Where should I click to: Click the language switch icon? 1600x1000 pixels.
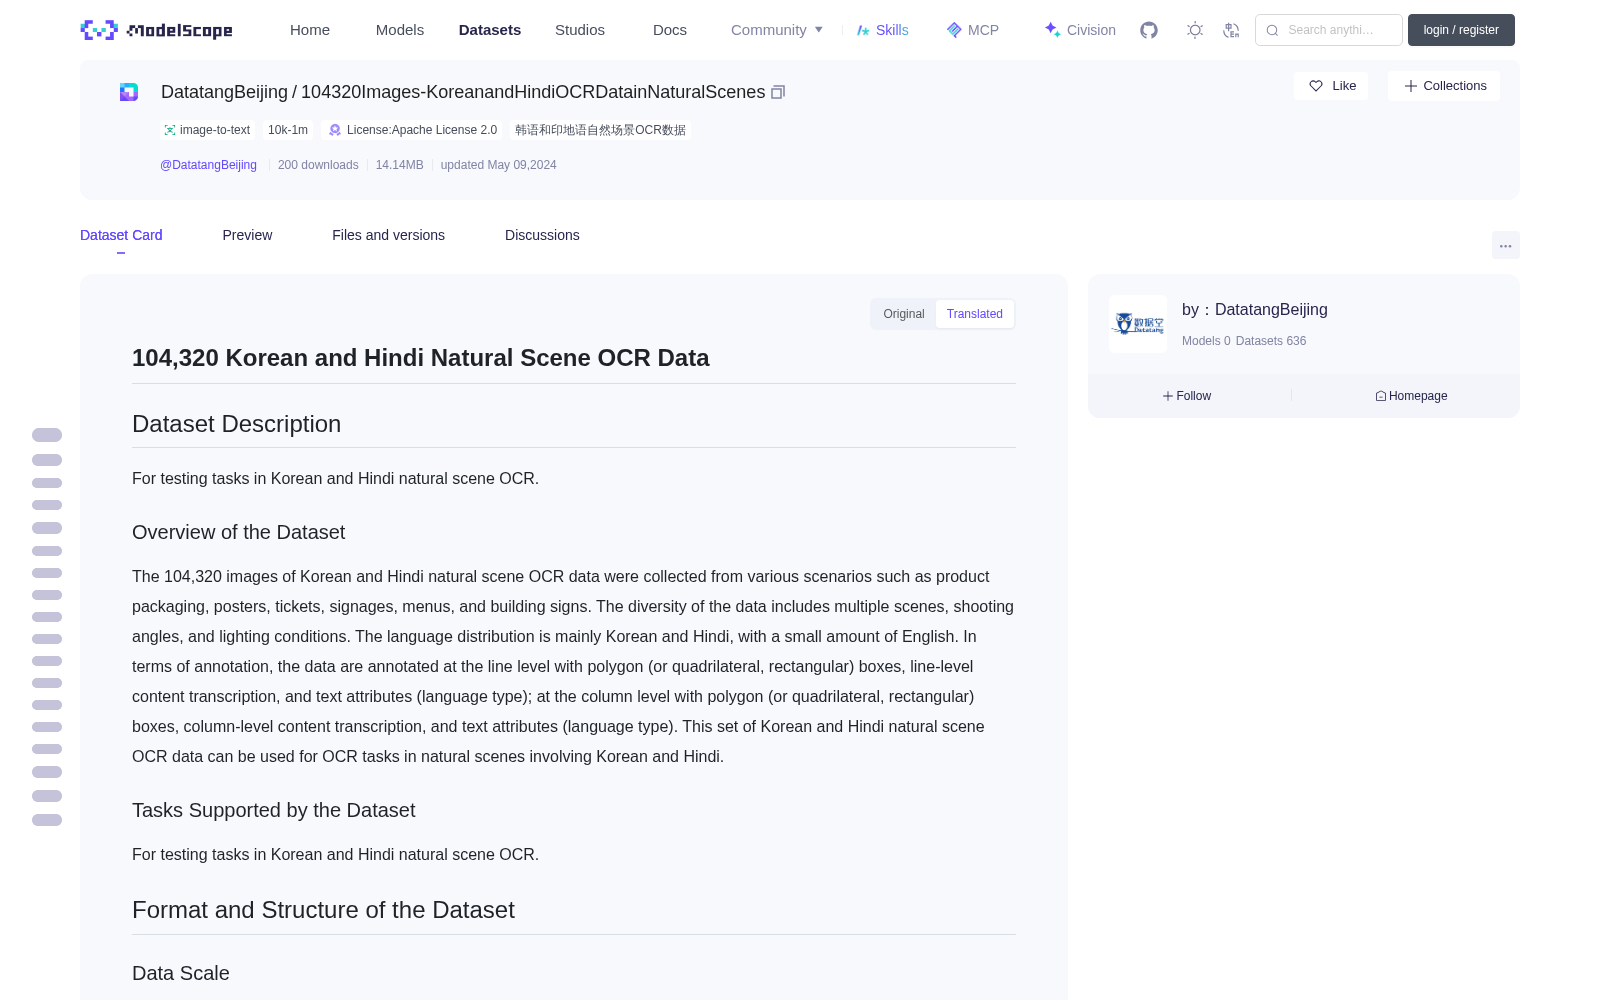pyautogui.click(x=1231, y=30)
